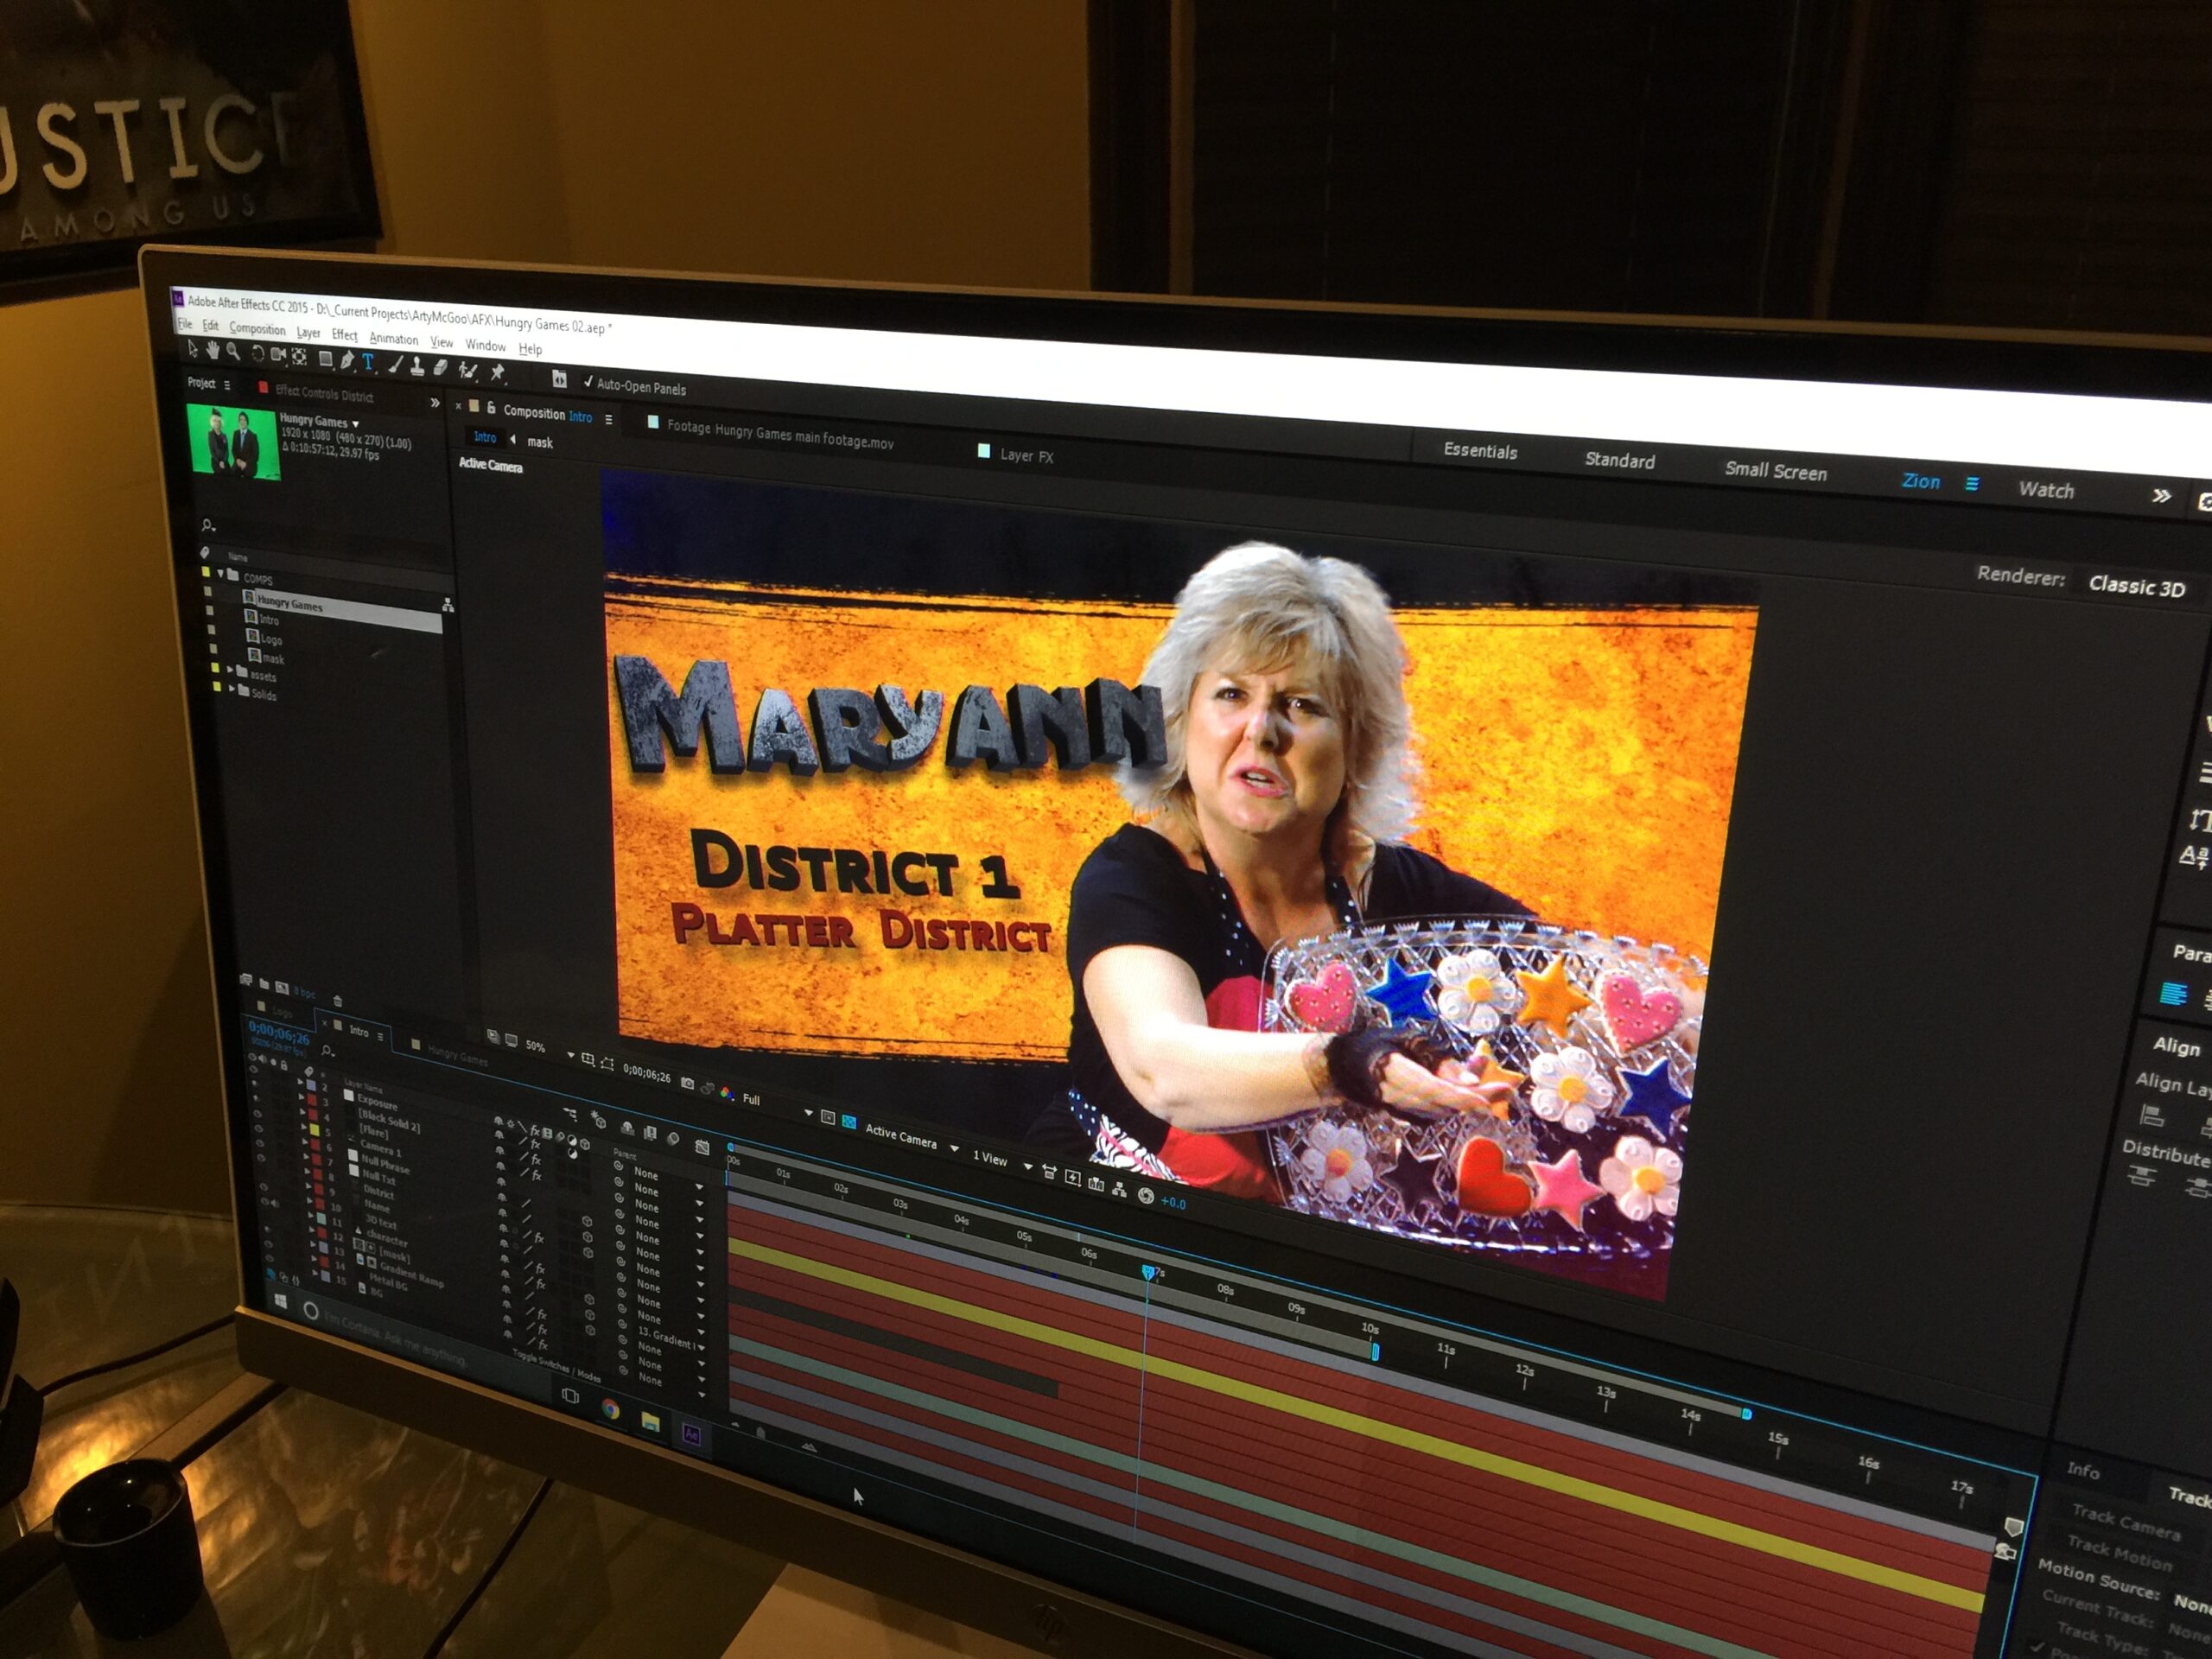
Task: Click the Windows Start button
Action: coord(281,1302)
